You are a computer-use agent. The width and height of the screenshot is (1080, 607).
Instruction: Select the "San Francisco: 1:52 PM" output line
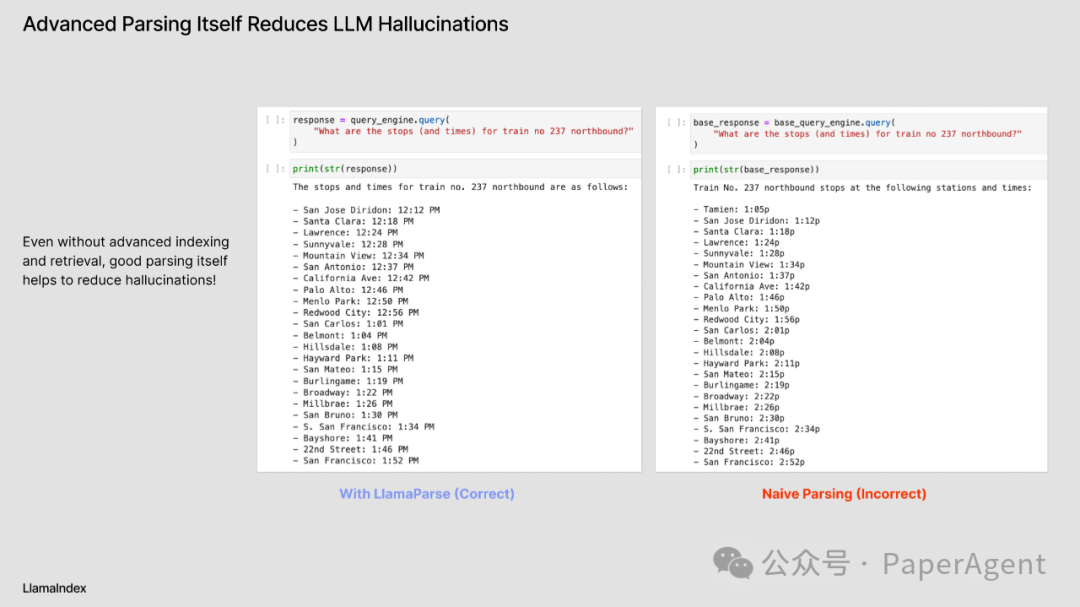[360, 461]
